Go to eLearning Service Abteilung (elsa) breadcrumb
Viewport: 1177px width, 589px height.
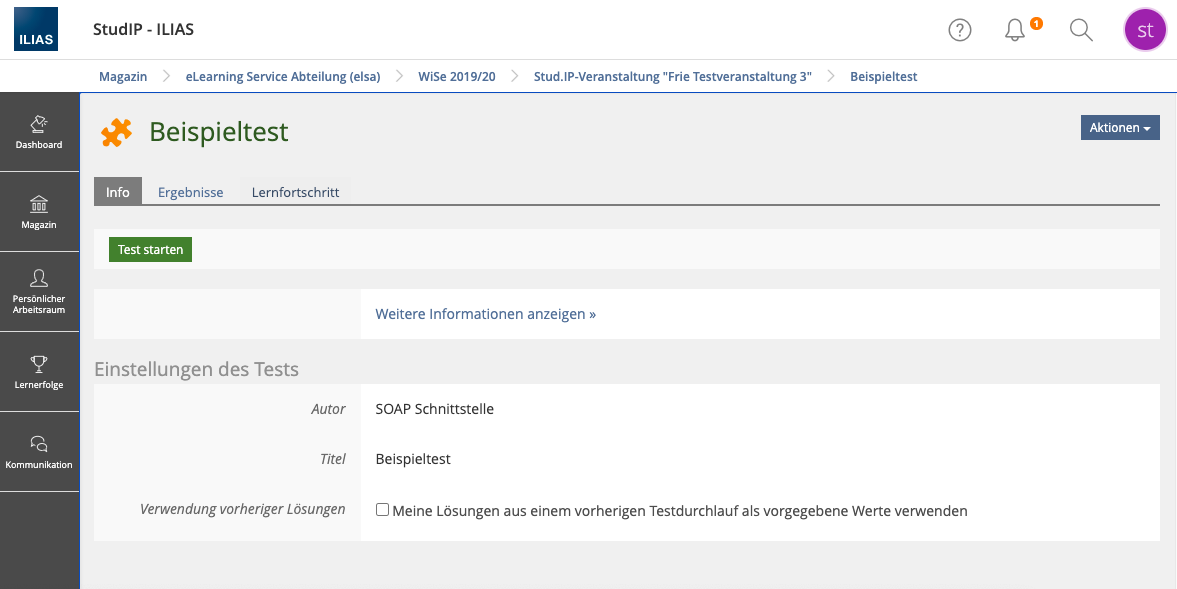click(283, 76)
